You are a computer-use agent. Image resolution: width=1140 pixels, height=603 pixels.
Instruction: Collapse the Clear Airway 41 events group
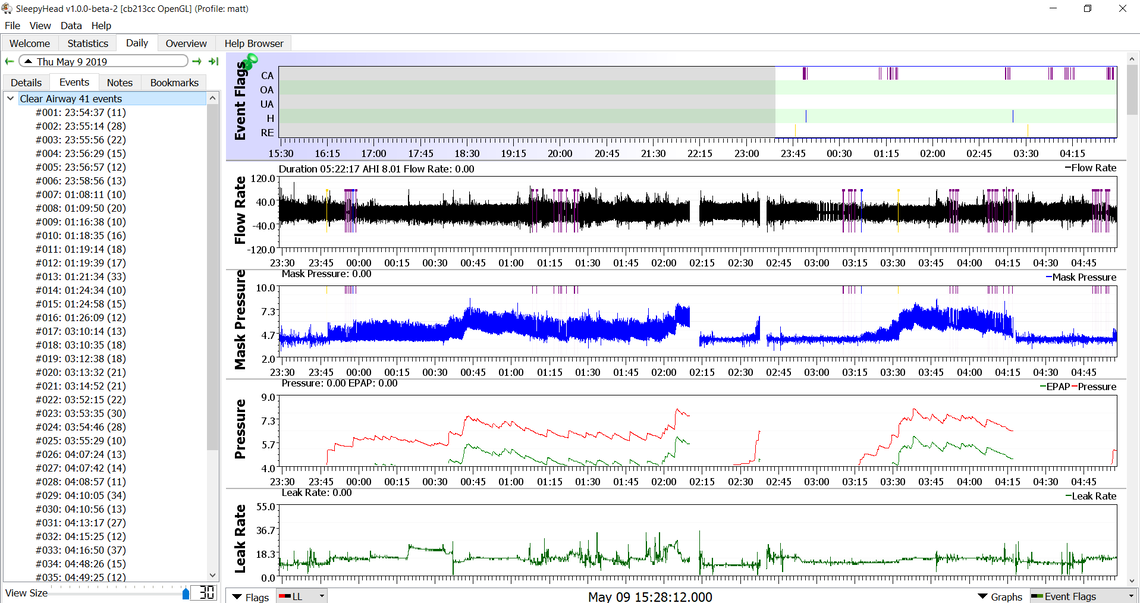[10, 98]
